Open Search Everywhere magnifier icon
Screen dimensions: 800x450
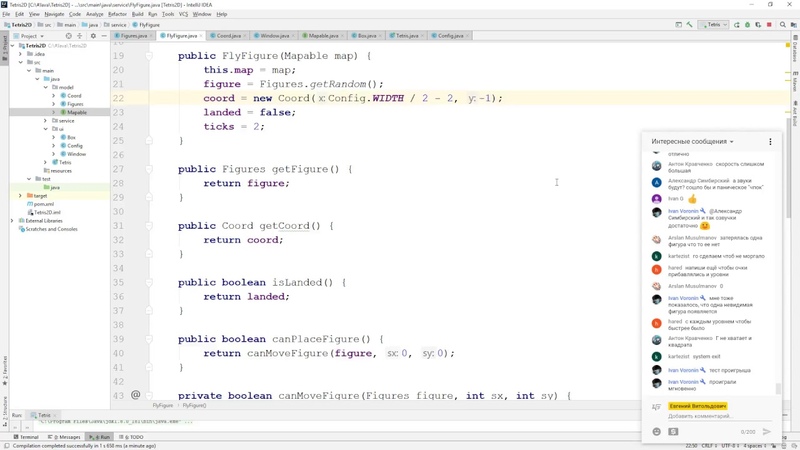click(783, 24)
